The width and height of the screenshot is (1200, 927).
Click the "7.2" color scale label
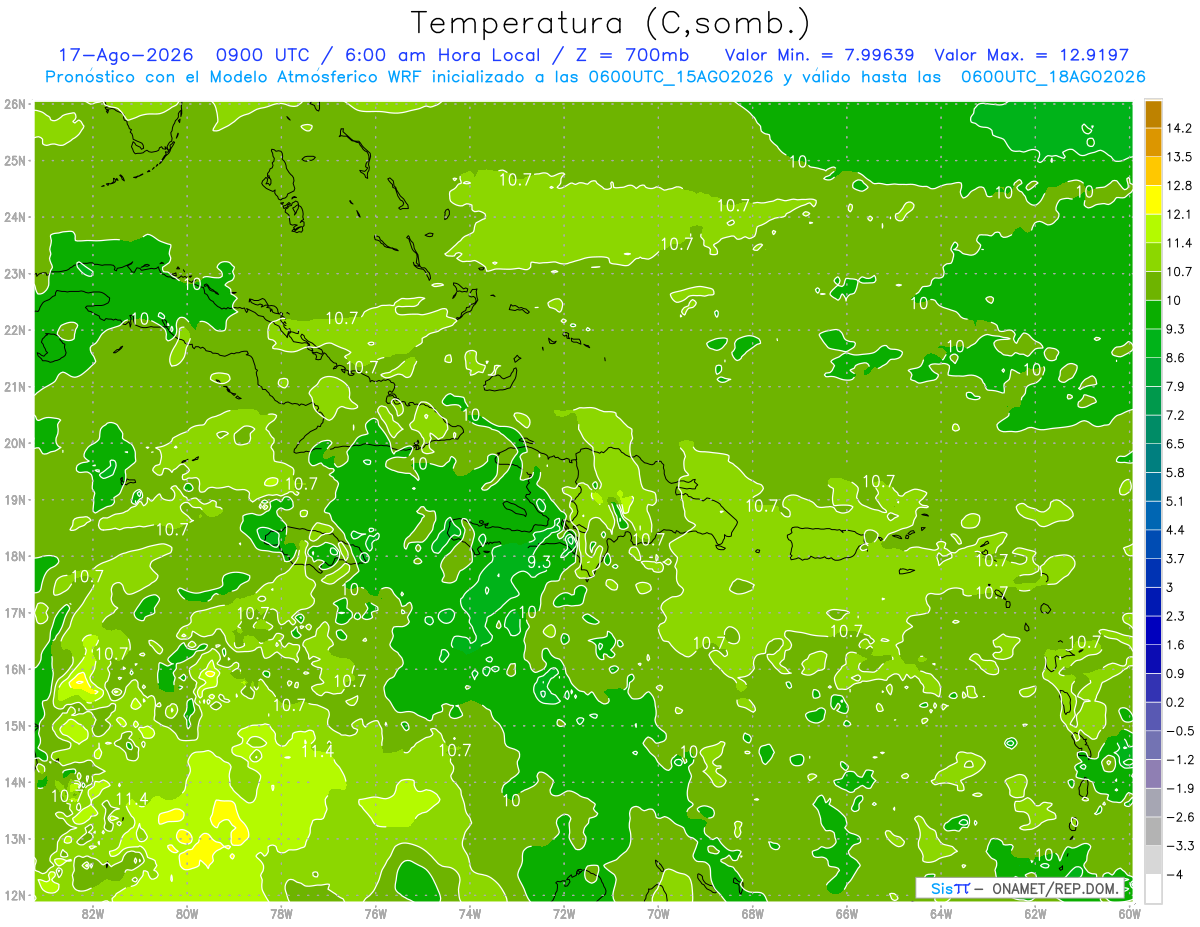point(1176,415)
